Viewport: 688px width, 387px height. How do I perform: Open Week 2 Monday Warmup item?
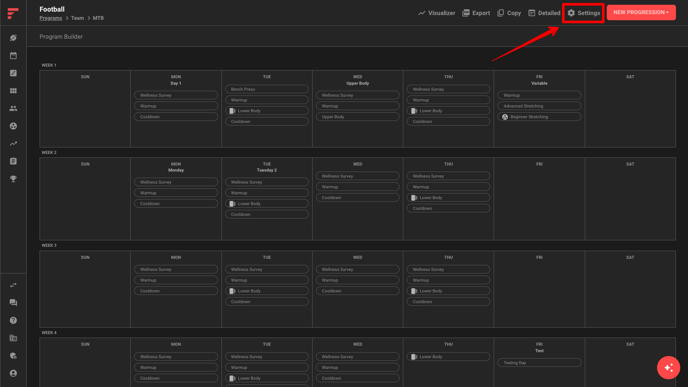point(176,193)
